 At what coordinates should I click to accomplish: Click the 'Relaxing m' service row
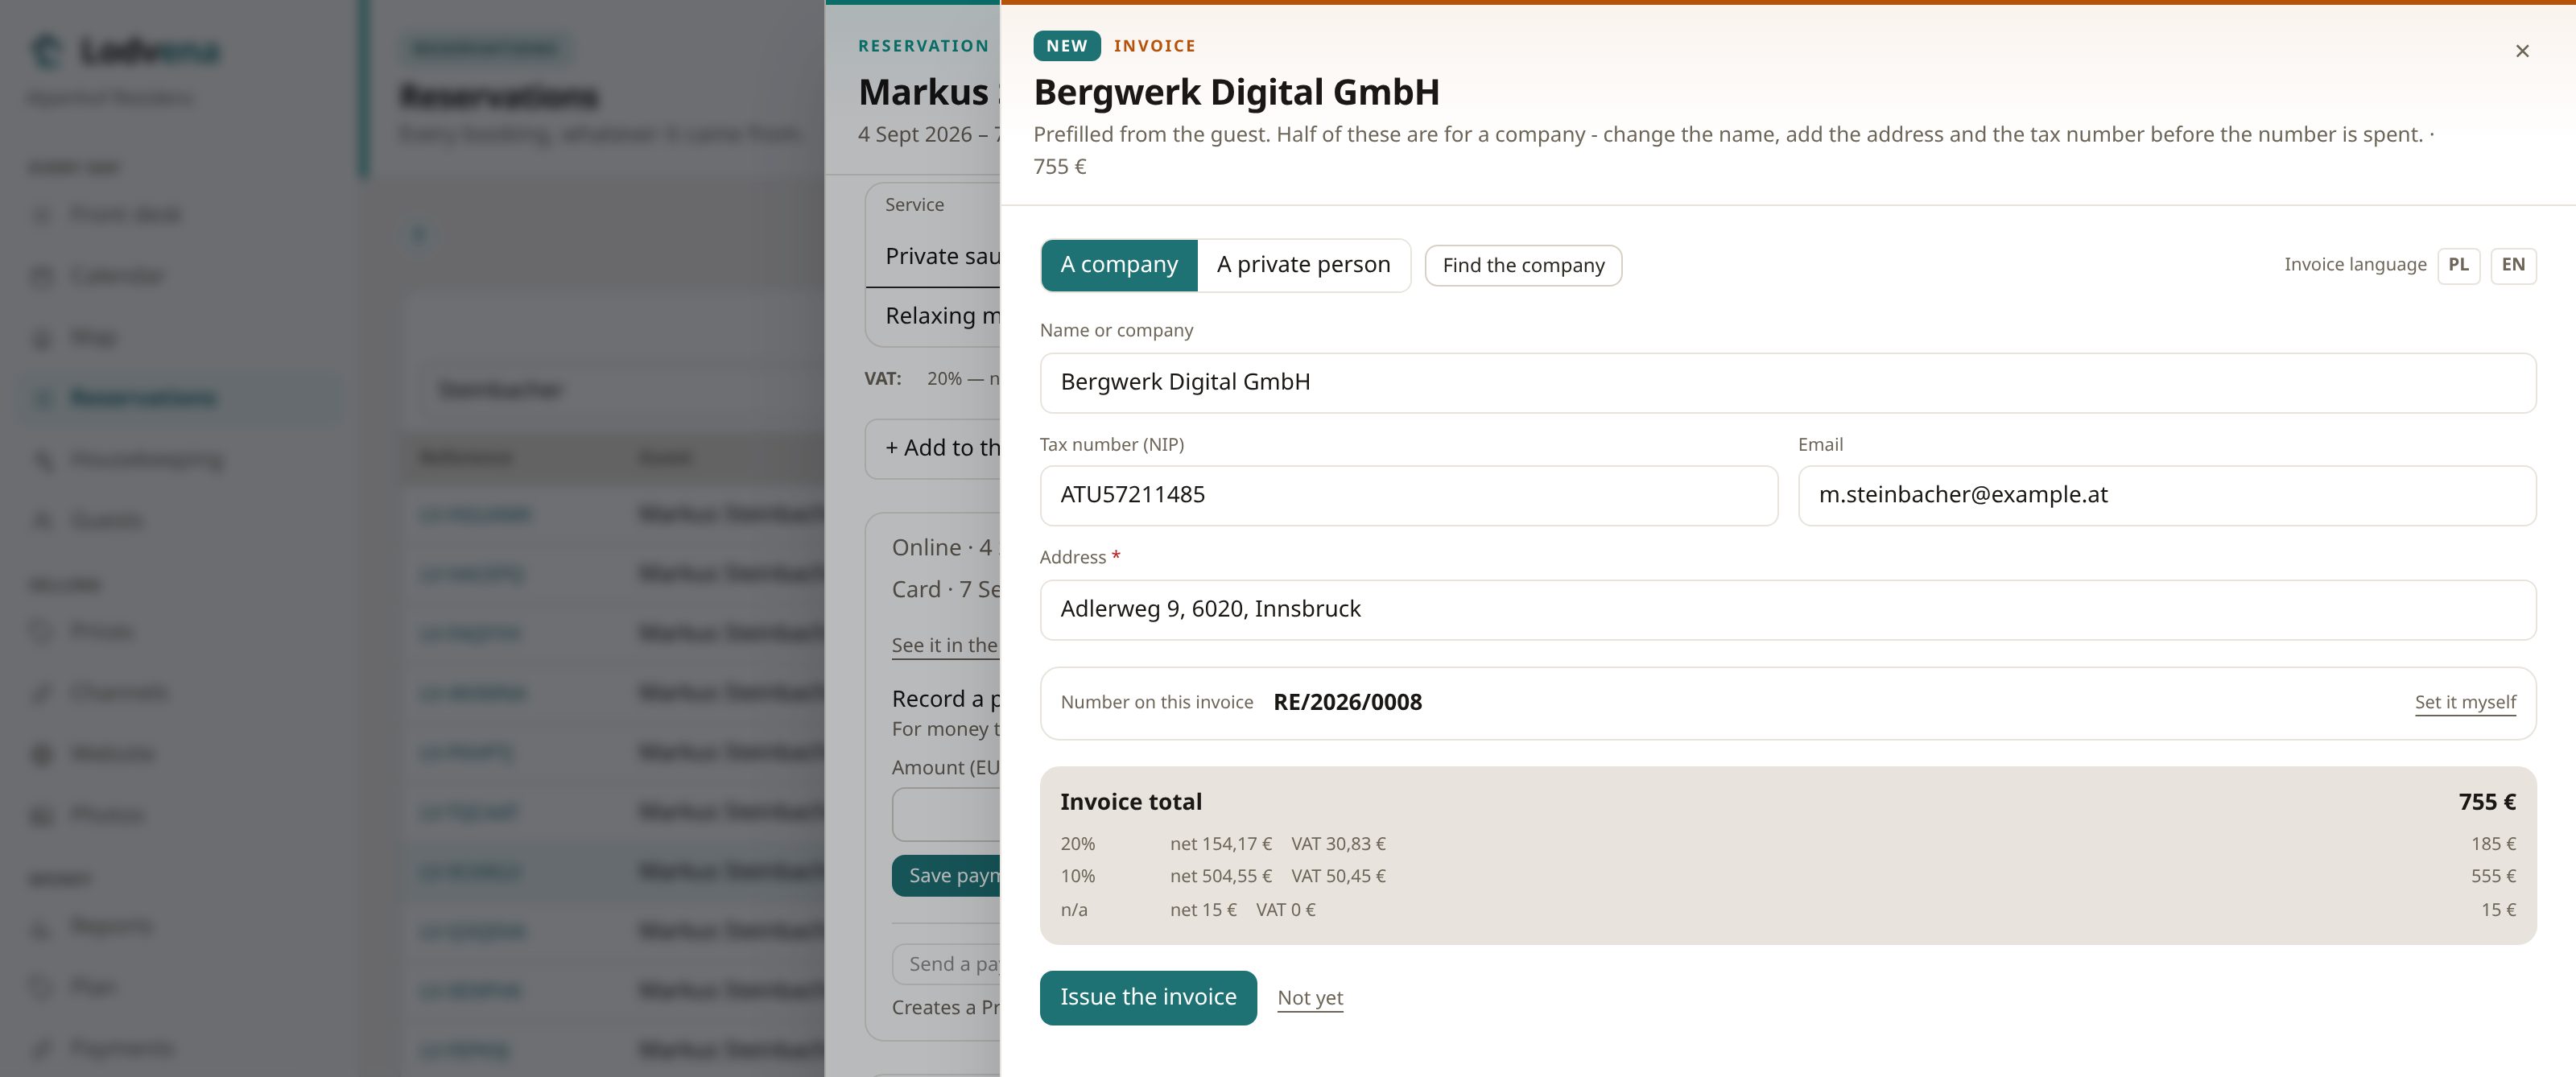(x=933, y=316)
